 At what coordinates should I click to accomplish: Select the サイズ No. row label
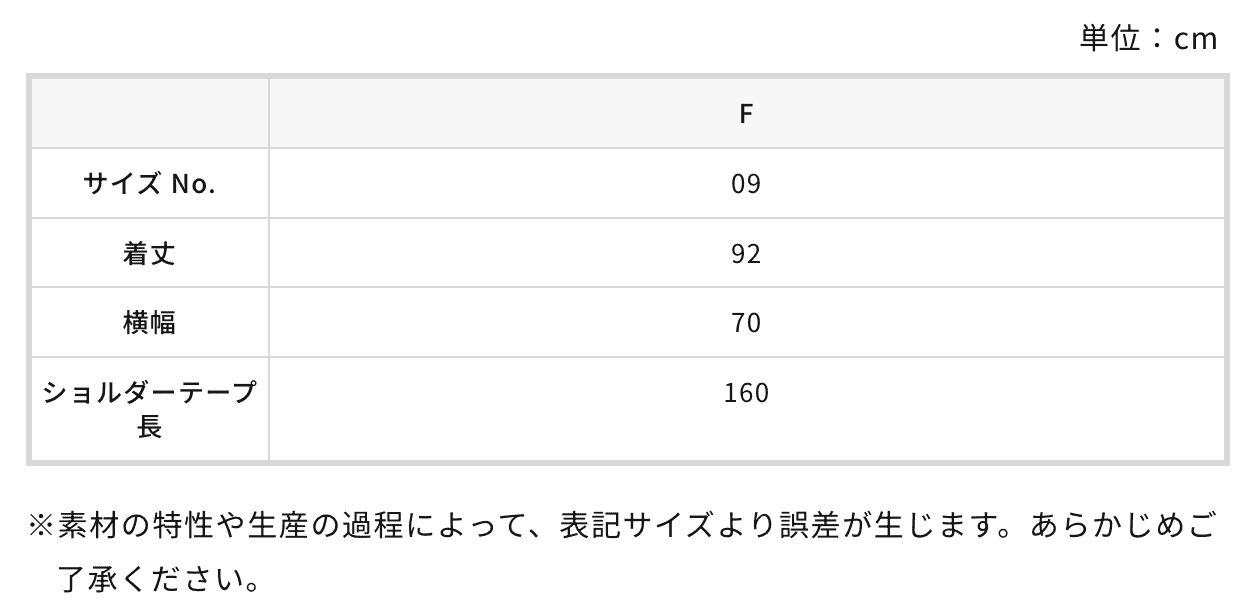[150, 184]
